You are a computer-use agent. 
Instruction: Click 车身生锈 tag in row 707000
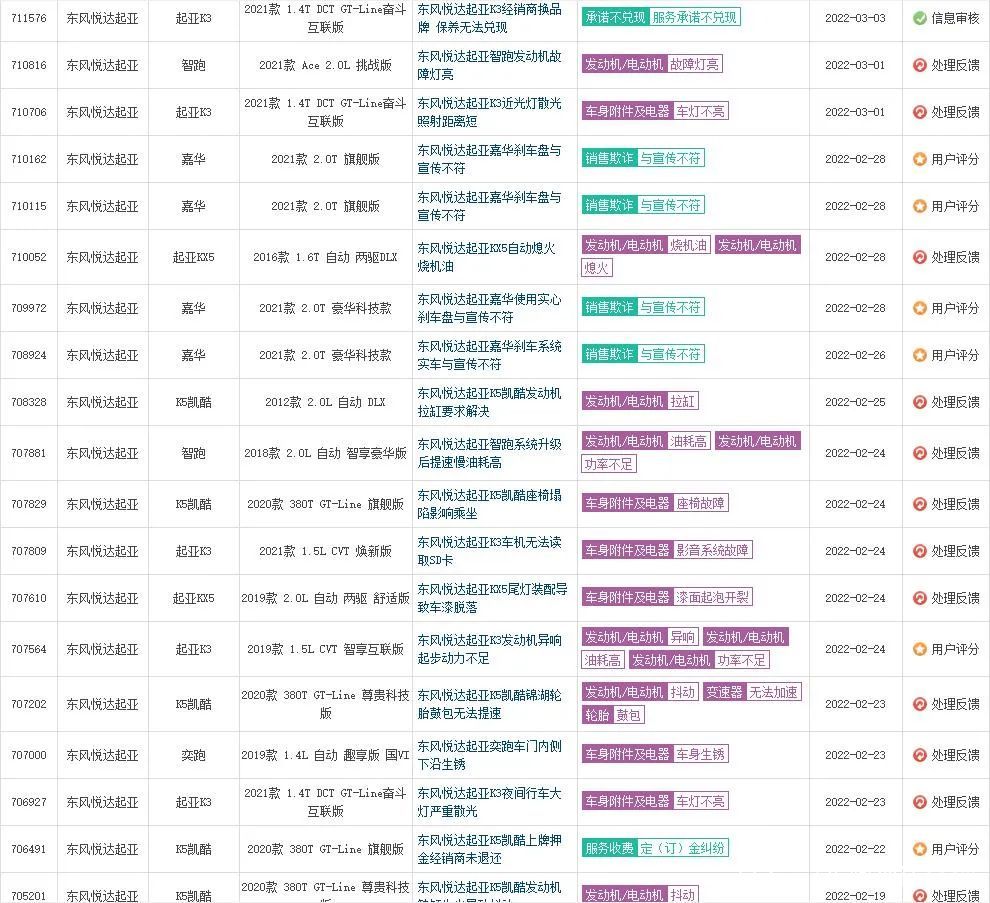(x=700, y=754)
